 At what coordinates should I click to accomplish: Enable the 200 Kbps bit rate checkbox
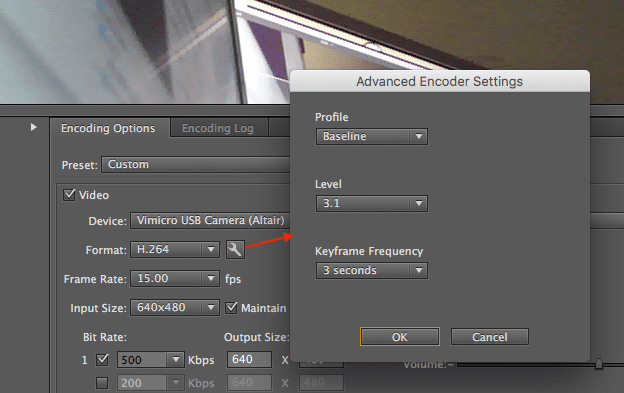click(x=102, y=383)
